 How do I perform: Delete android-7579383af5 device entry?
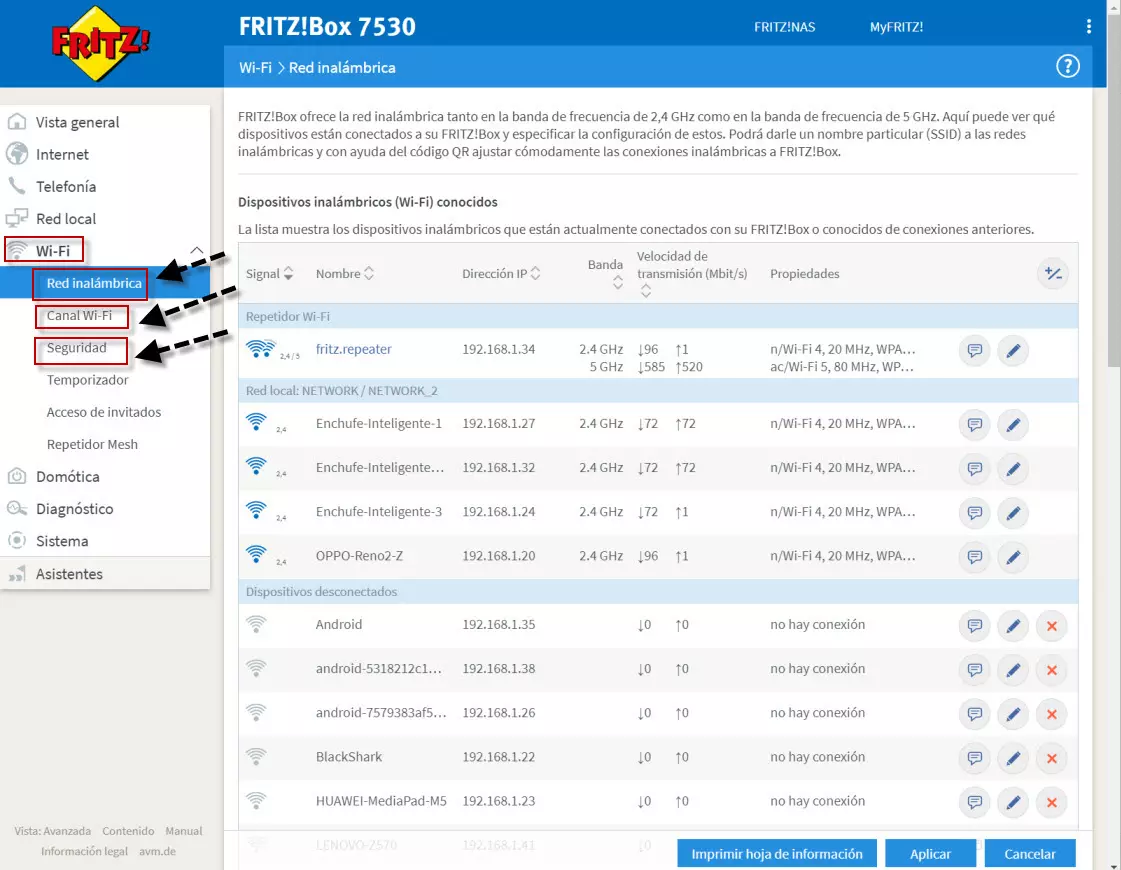(1052, 713)
